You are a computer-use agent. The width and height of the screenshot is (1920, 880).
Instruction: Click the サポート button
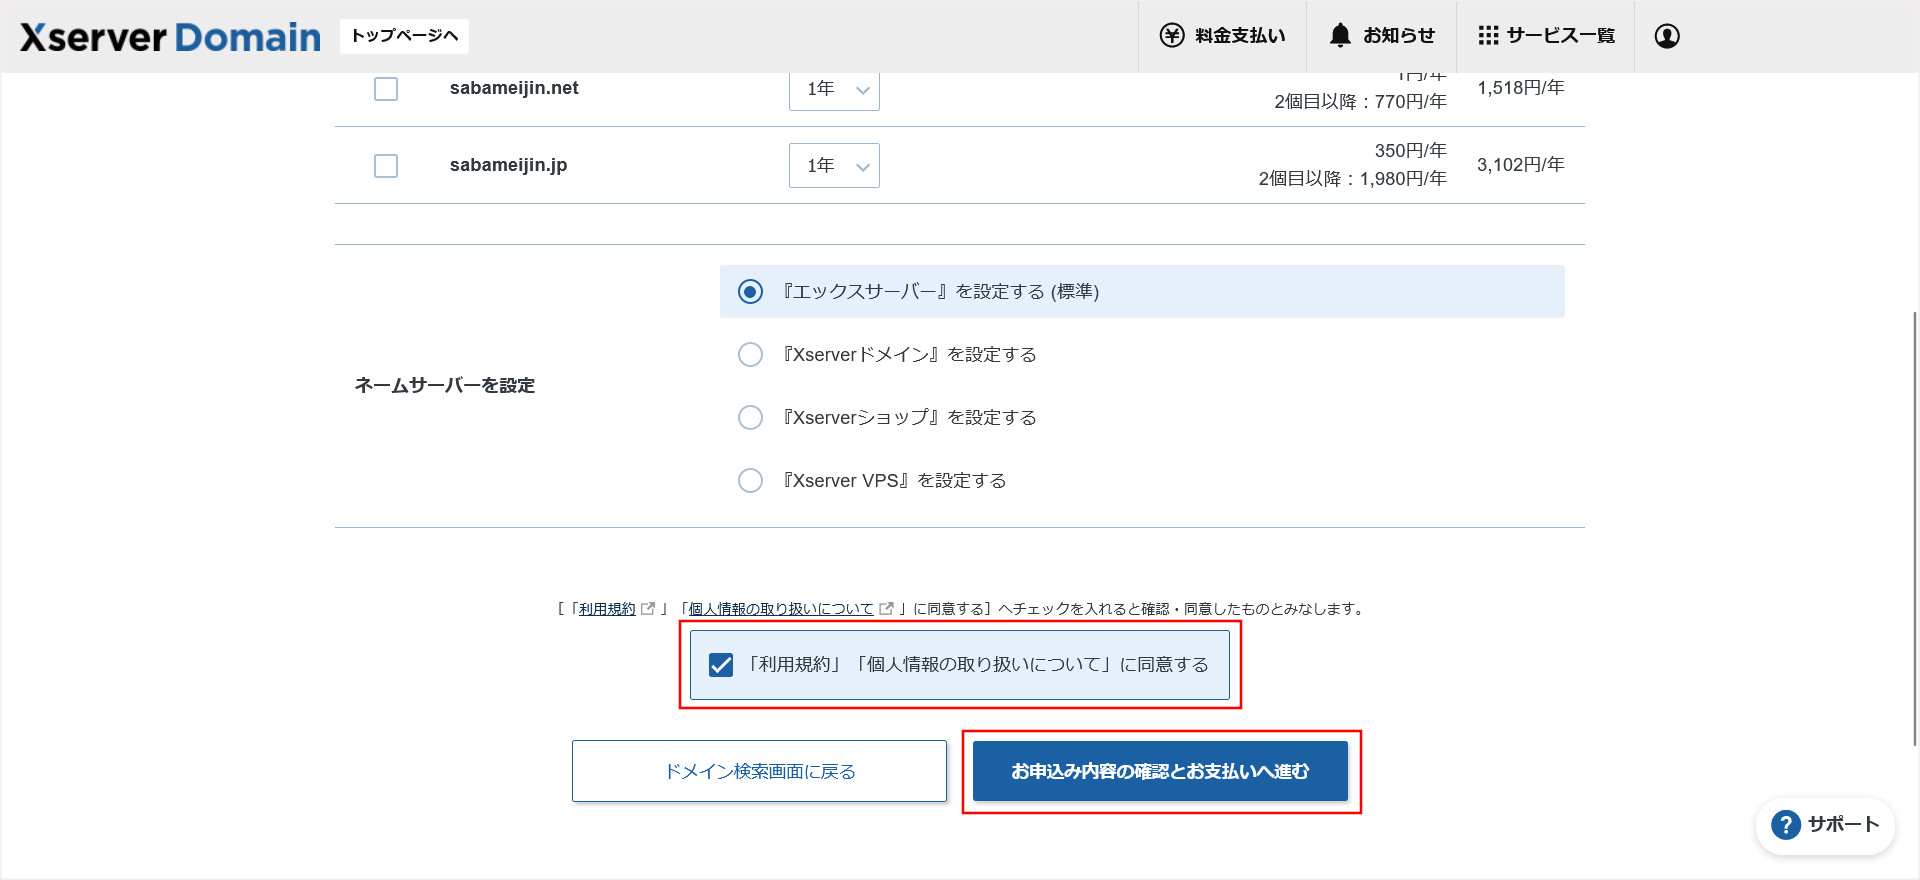[x=1825, y=825]
